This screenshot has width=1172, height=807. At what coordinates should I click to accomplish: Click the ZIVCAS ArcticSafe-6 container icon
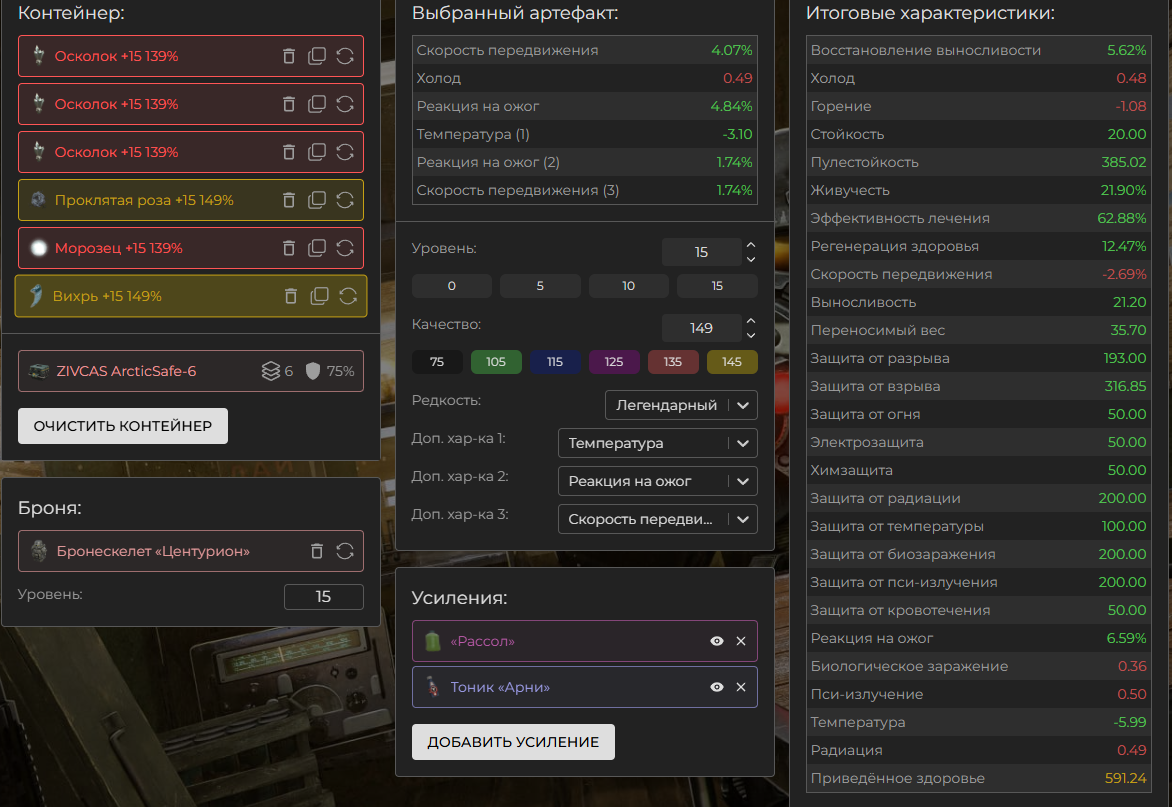coord(39,371)
